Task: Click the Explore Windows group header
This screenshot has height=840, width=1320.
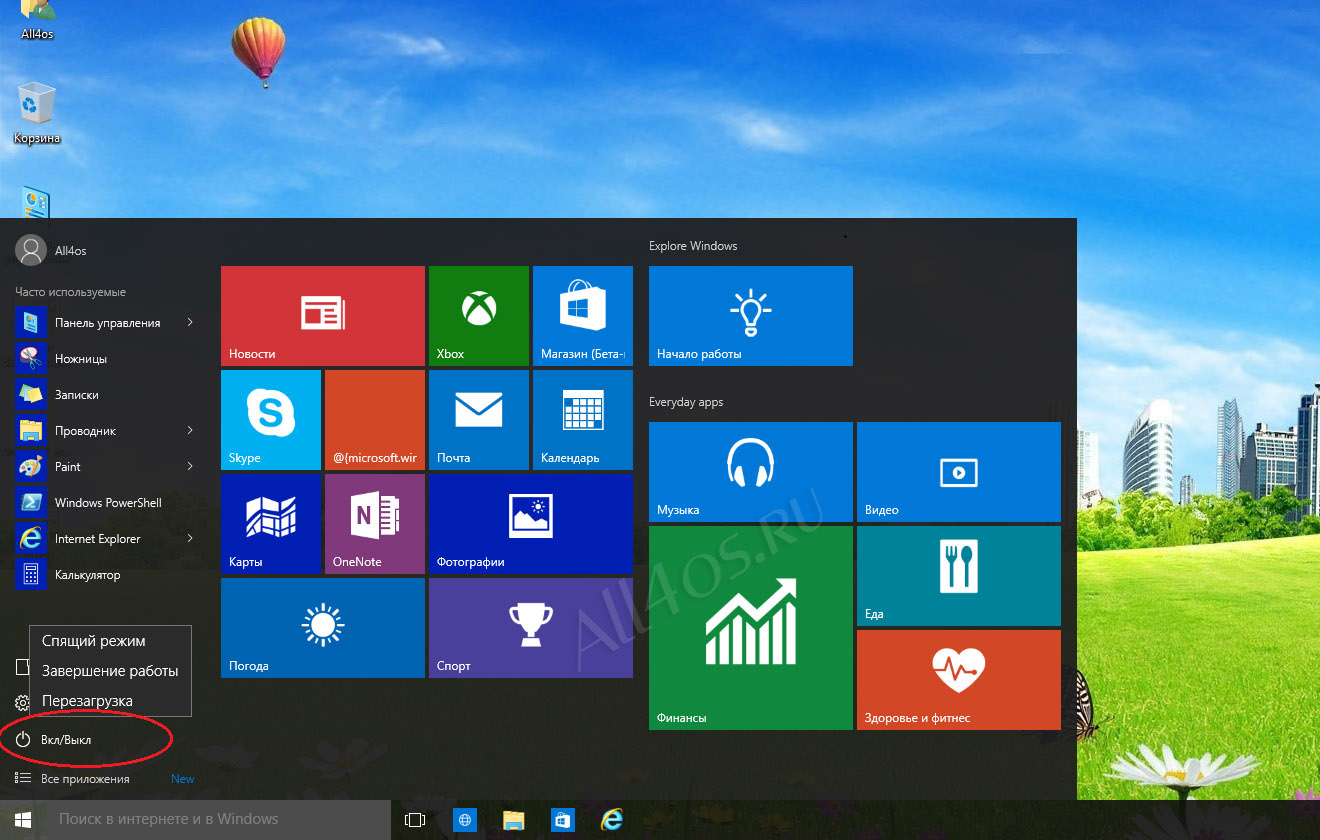Action: [x=693, y=246]
